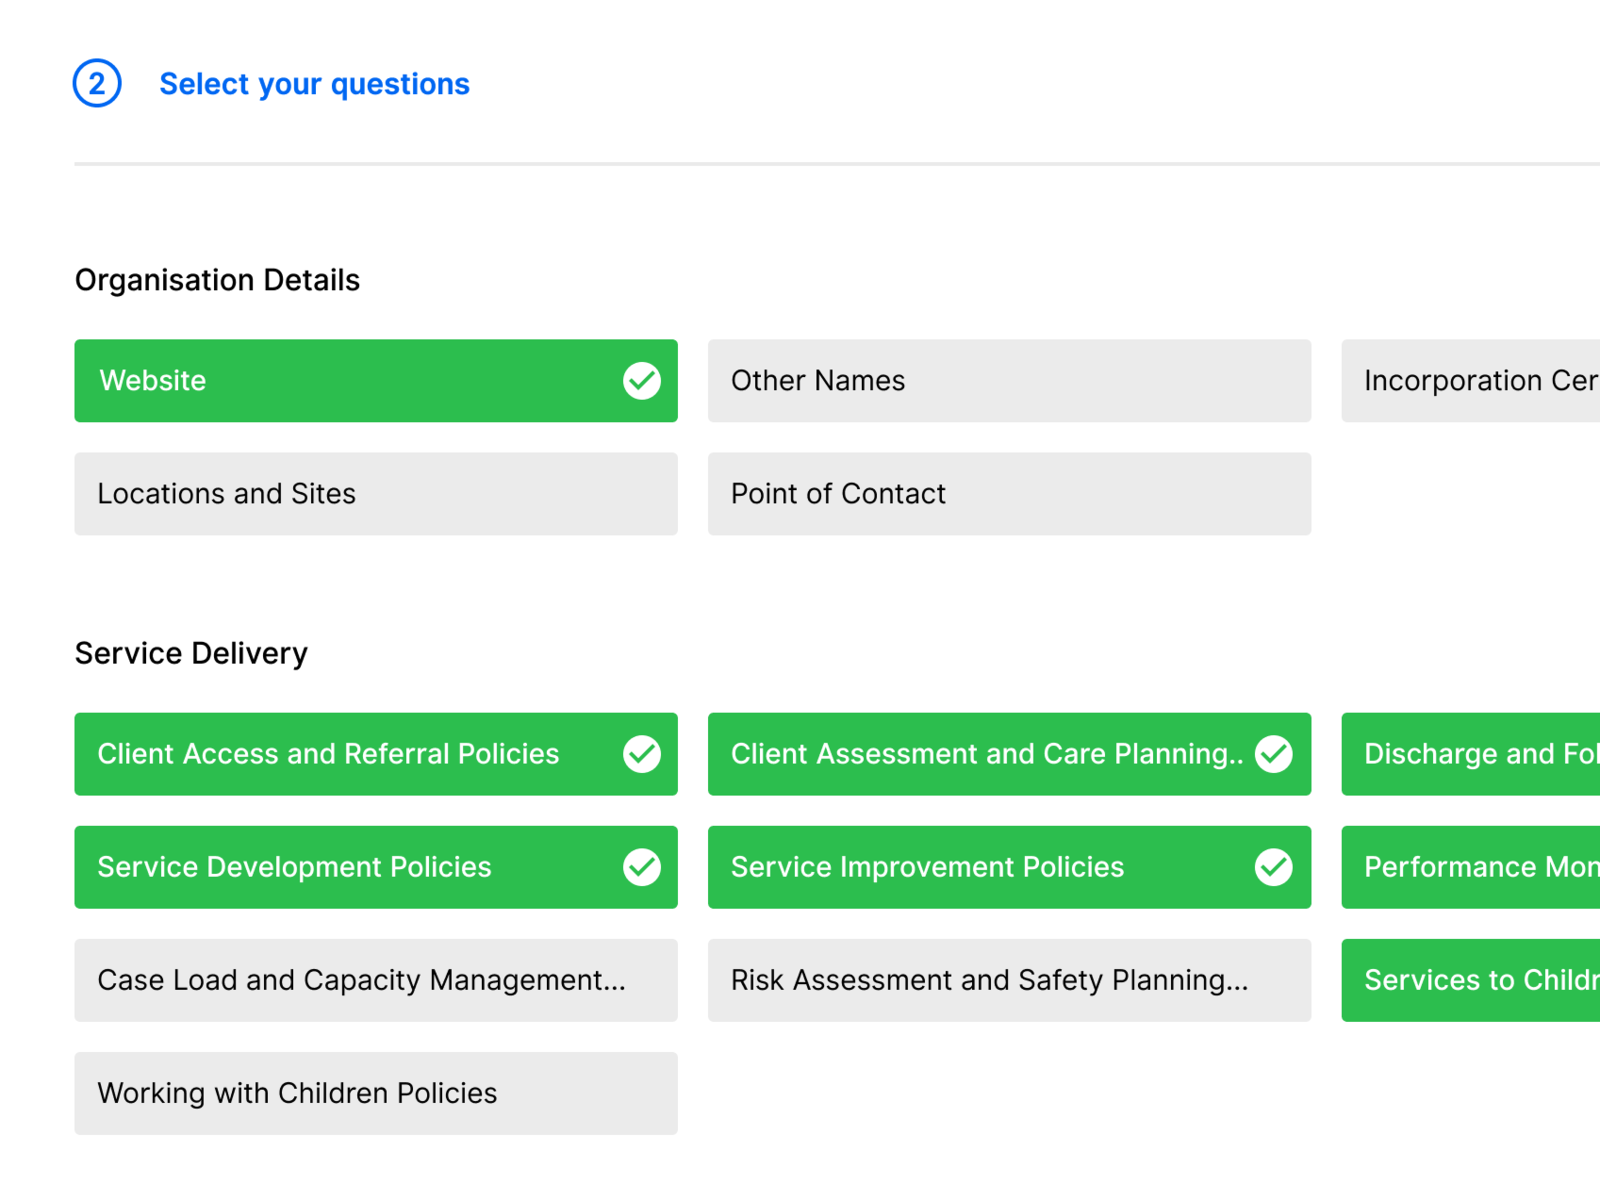Click the Select your questions heading
The image size is (1600, 1200).
click(314, 84)
